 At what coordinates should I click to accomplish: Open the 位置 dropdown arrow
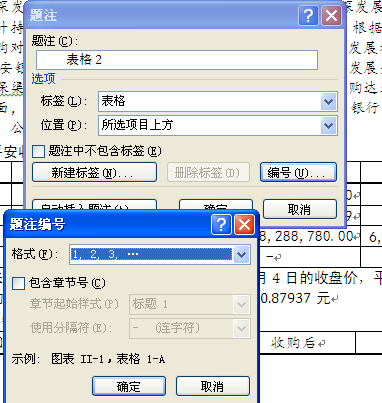(x=328, y=126)
